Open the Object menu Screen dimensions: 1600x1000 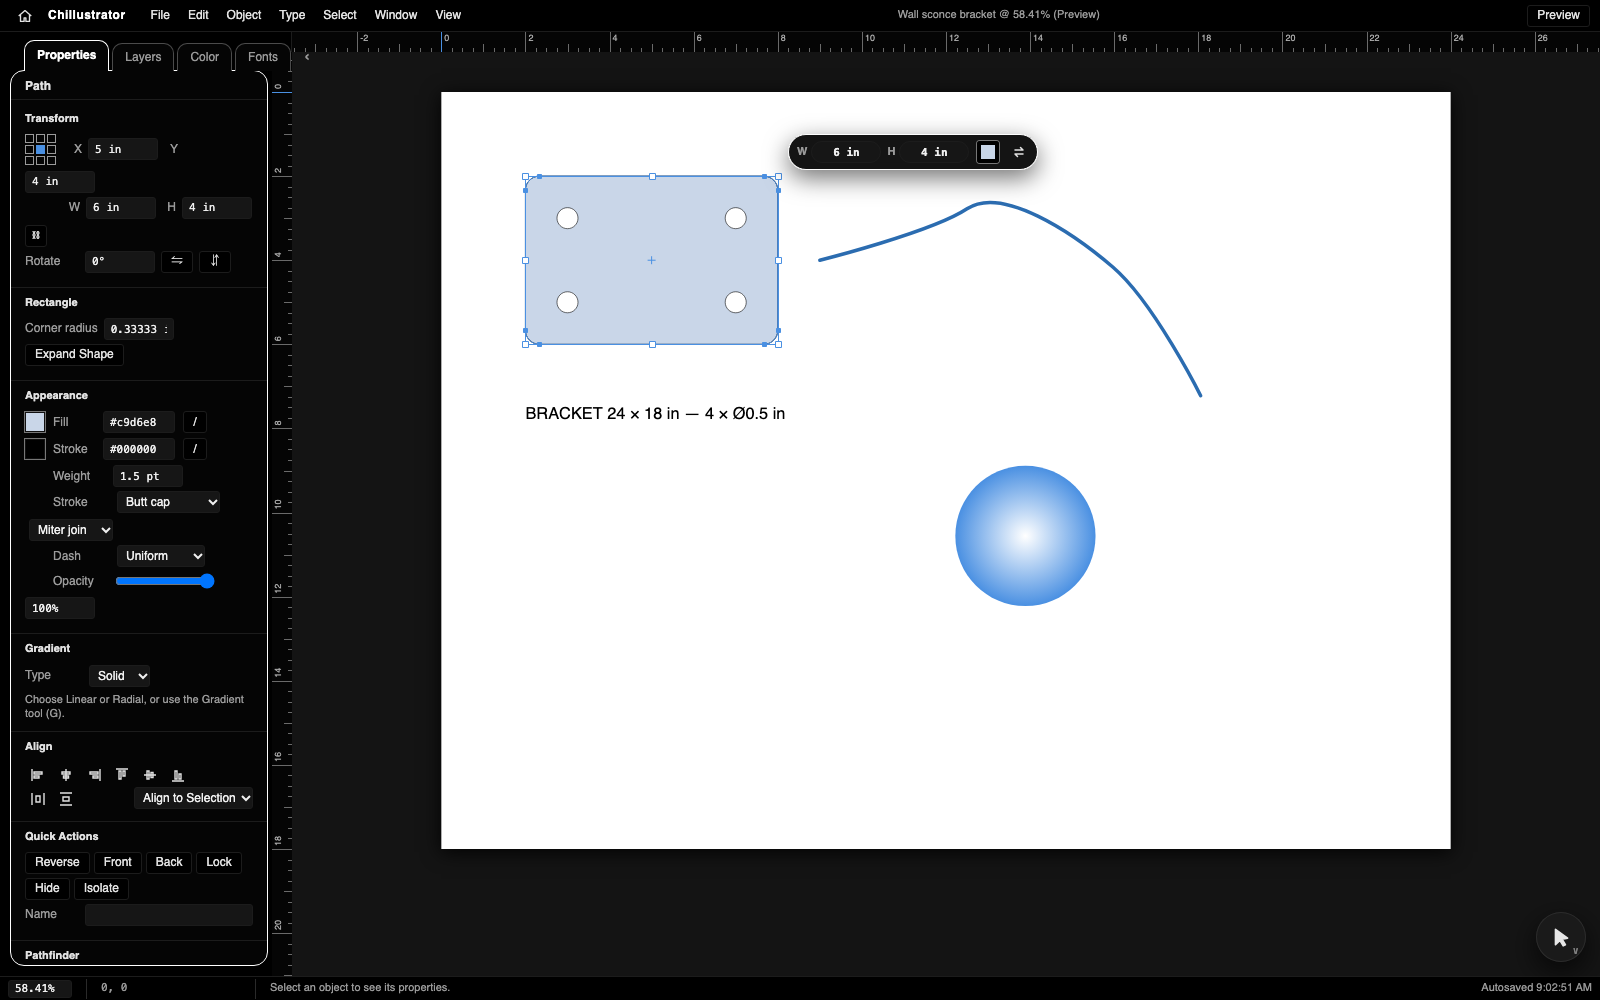(x=244, y=15)
